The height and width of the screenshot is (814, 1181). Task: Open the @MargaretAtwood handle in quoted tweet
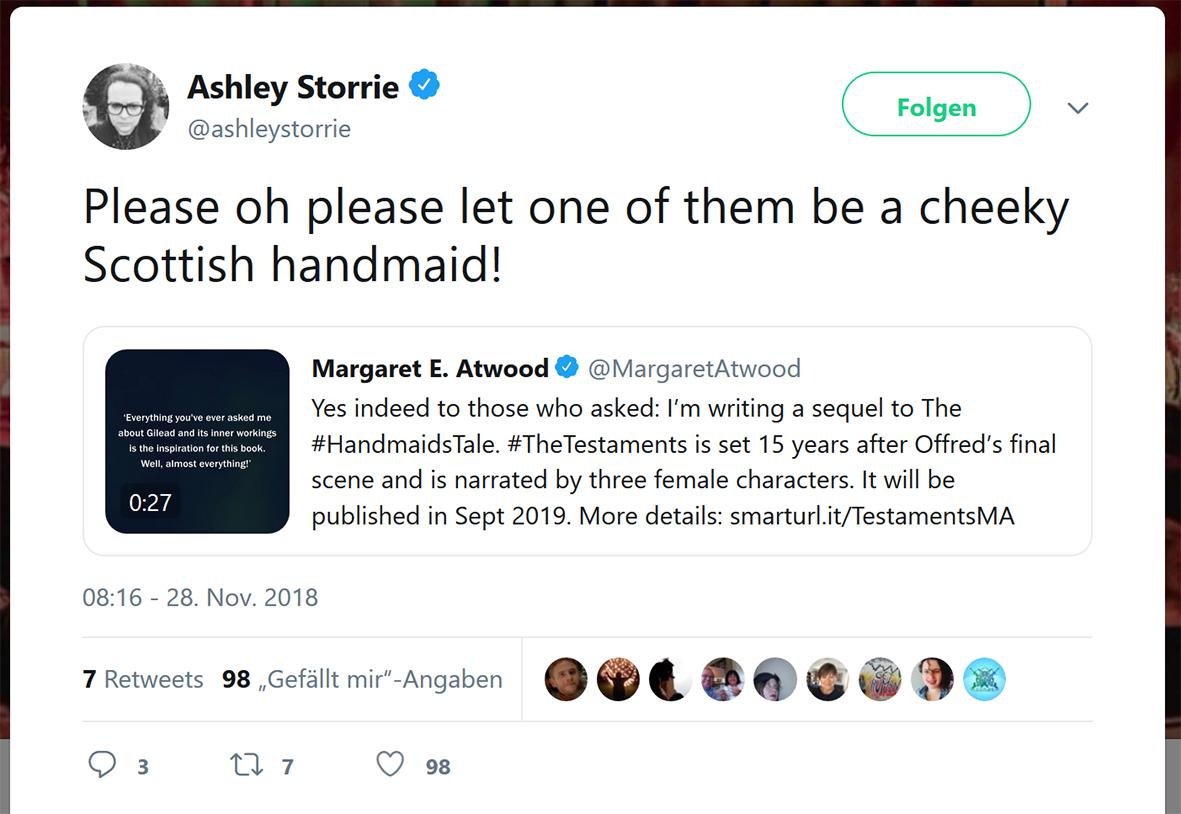pyautogui.click(x=694, y=368)
